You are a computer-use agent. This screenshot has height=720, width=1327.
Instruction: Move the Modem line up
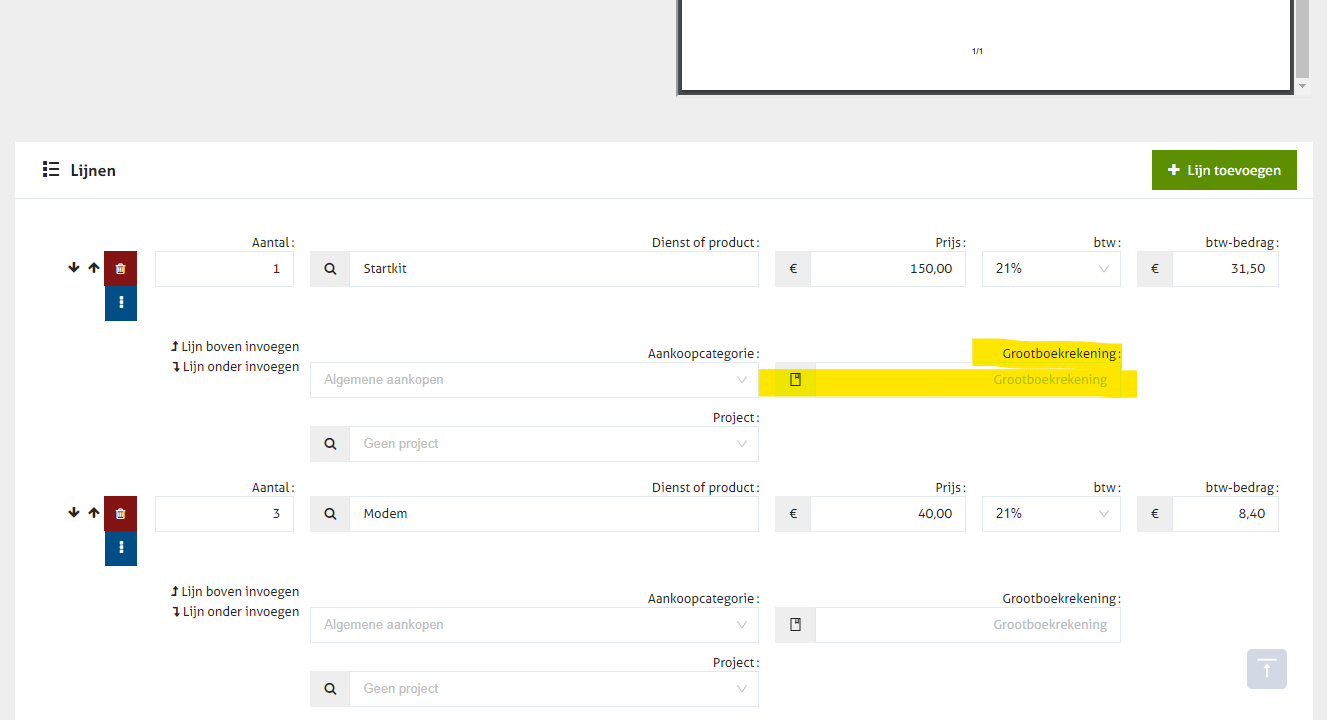point(94,513)
